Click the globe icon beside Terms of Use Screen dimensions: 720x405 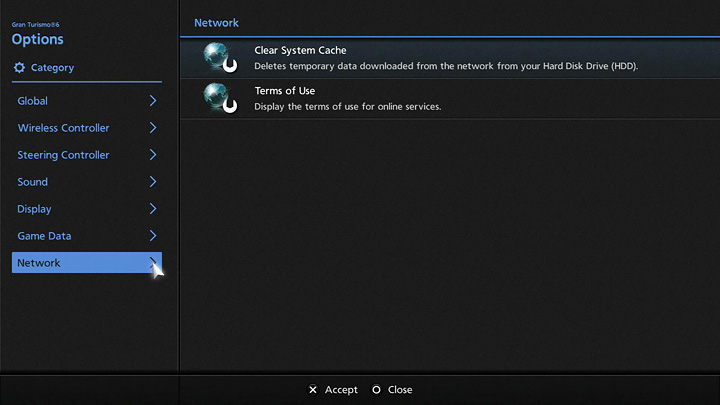(219, 98)
